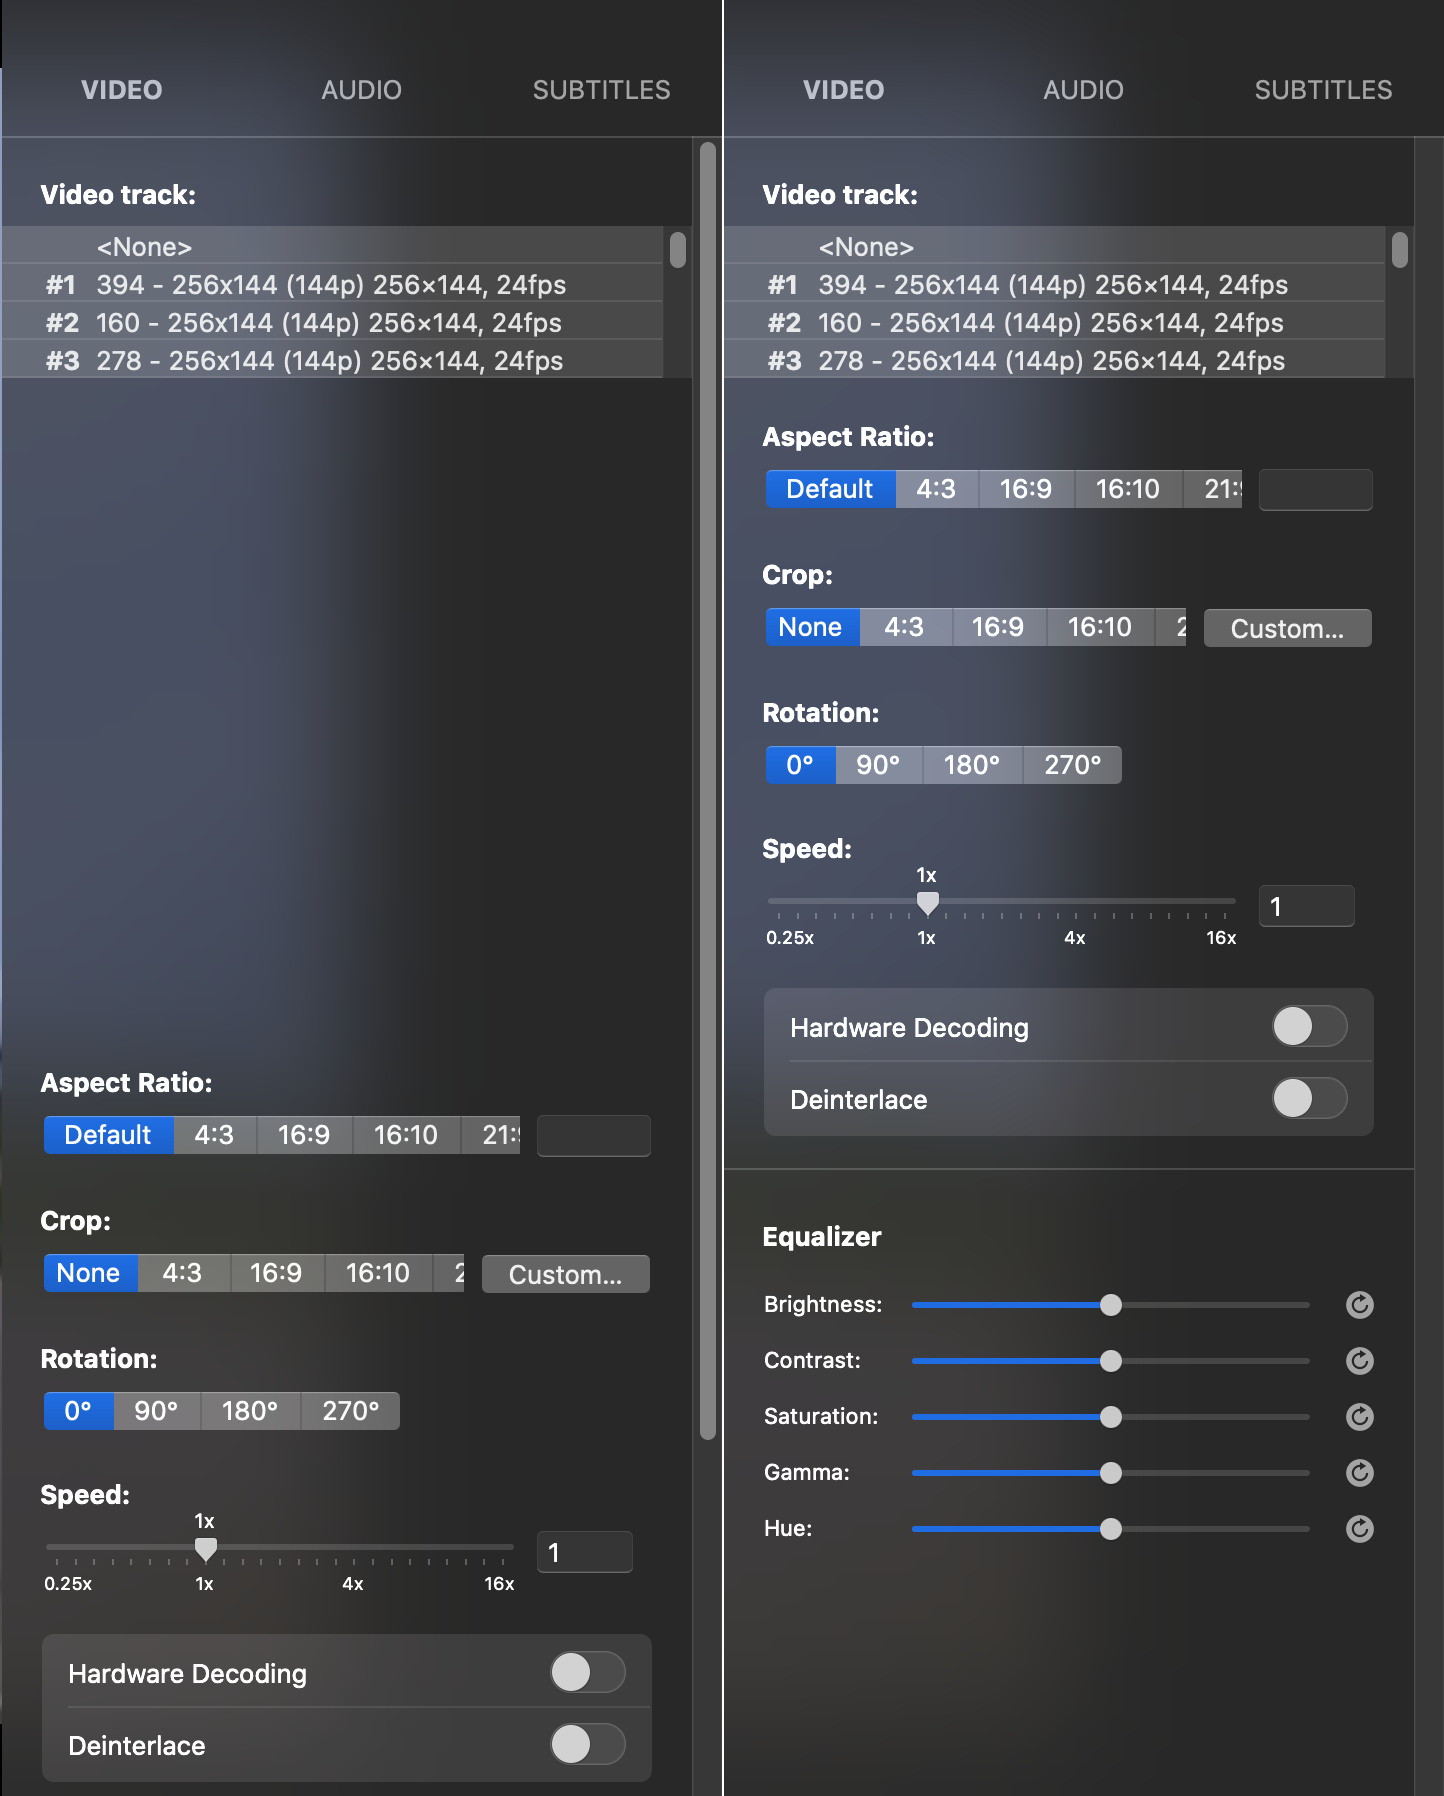Reset Contrast using the circular arrow icon

(x=1359, y=1361)
